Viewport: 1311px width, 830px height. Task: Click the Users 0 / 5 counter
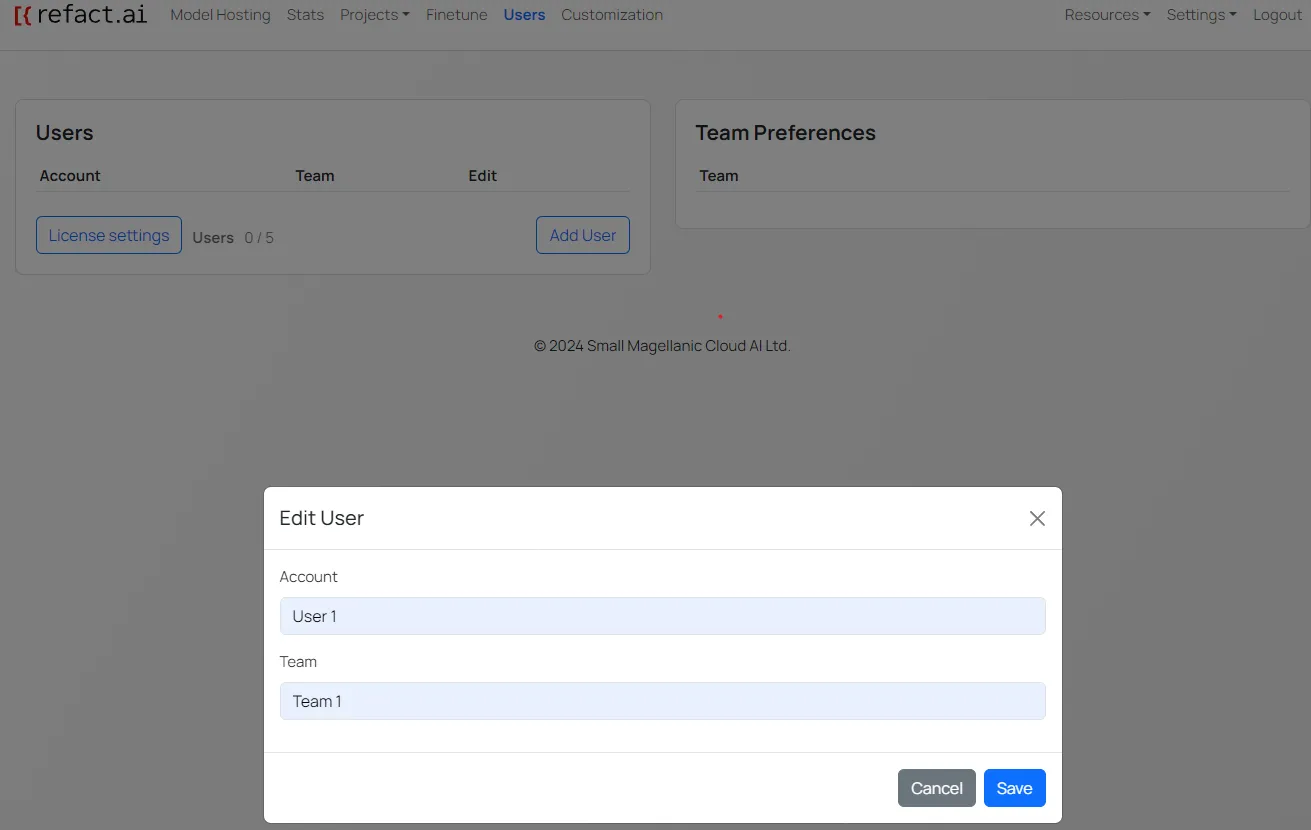[x=233, y=238]
